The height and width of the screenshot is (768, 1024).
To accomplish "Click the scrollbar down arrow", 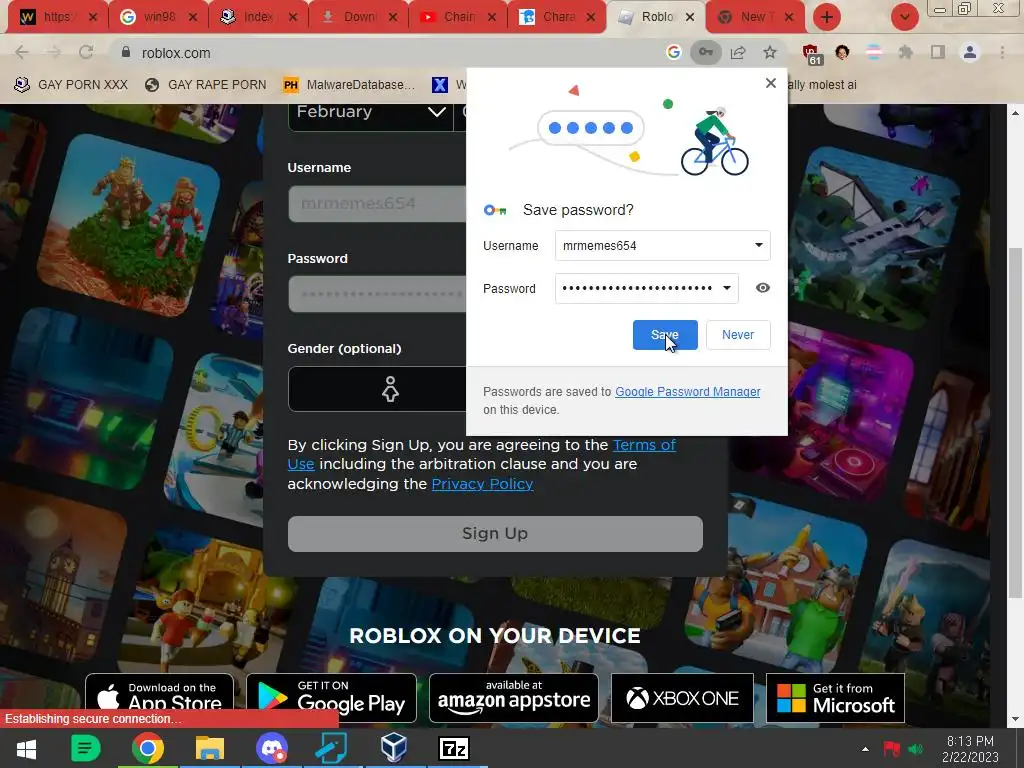I will pos(1015,719).
